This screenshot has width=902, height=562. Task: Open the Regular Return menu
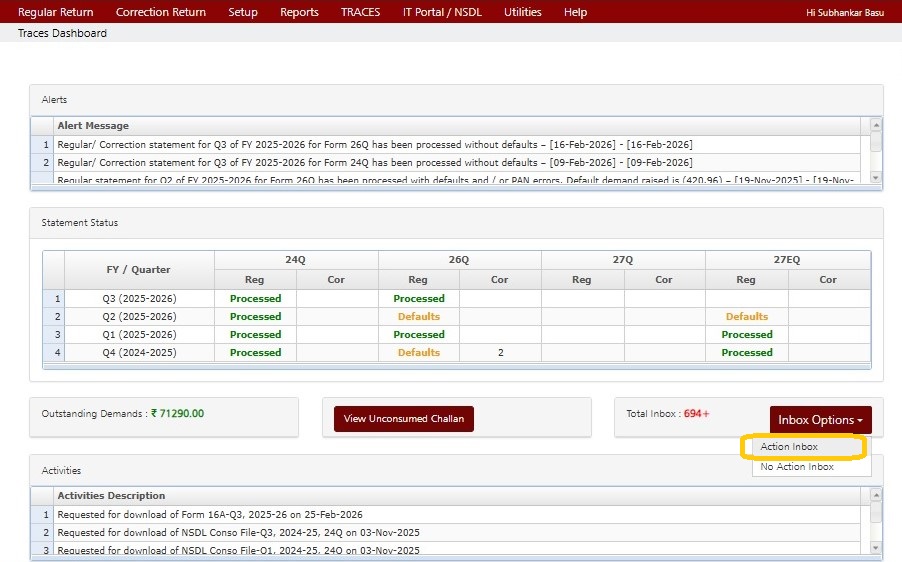point(56,12)
